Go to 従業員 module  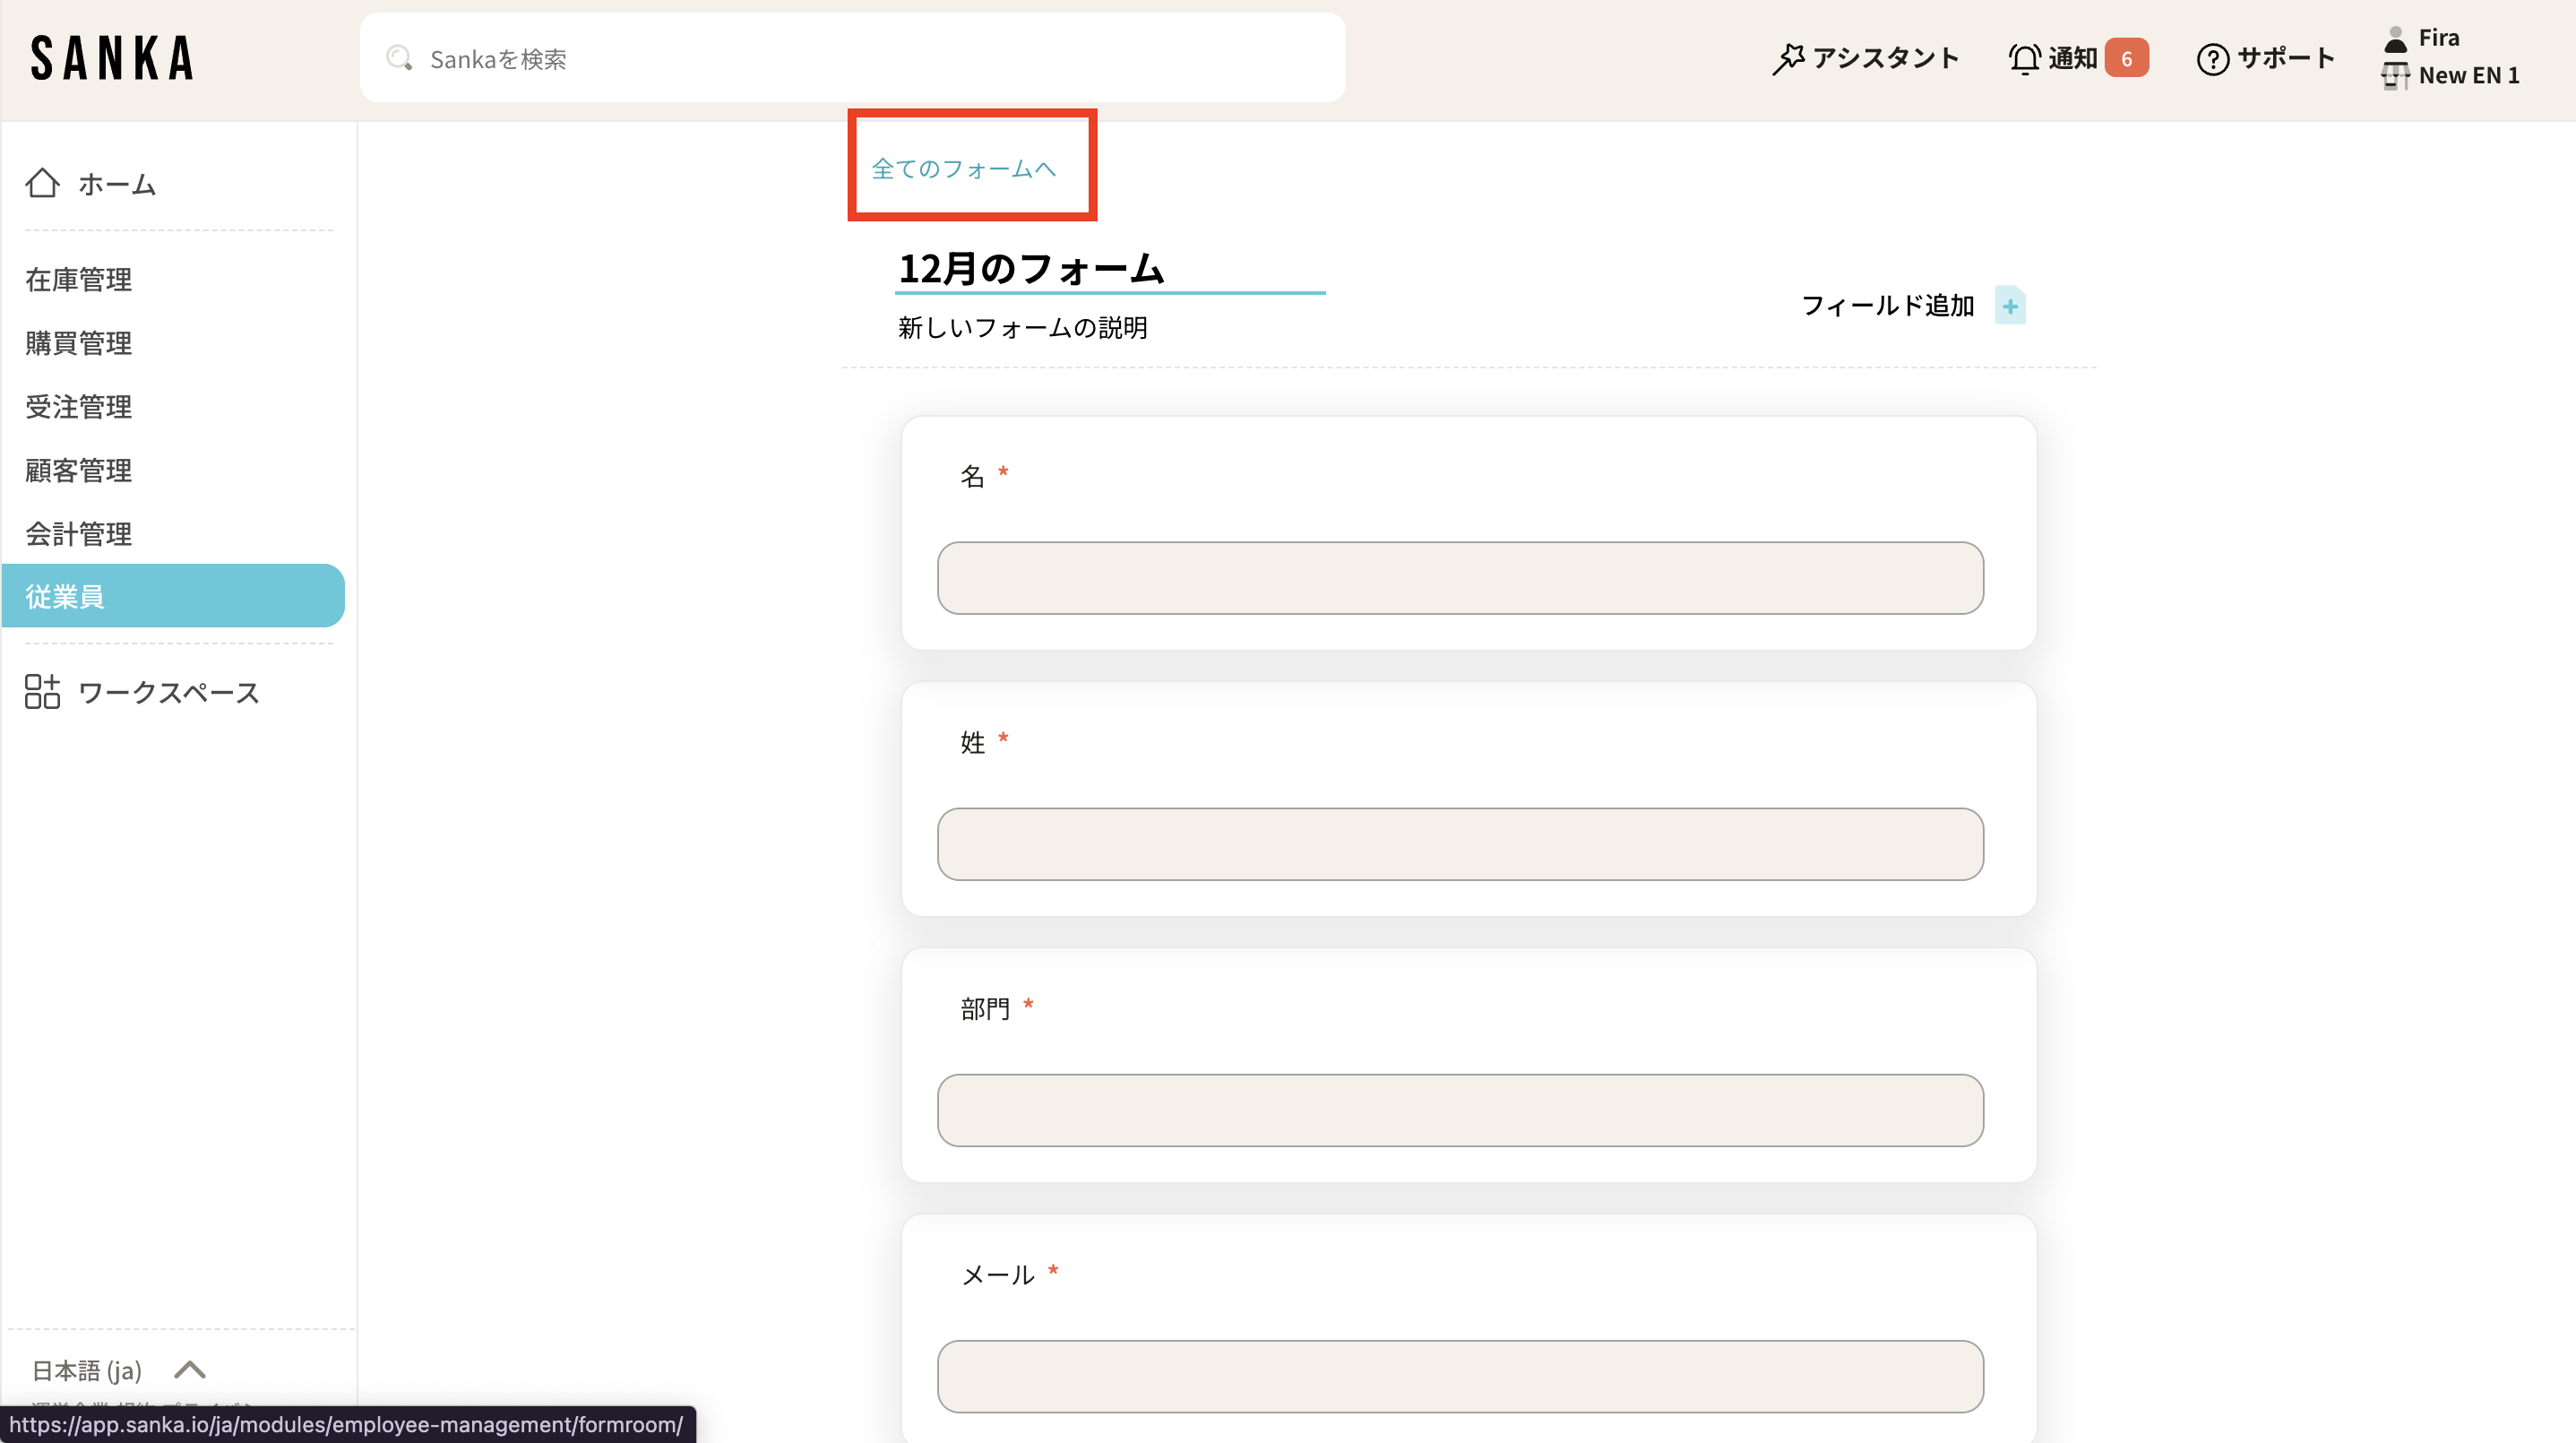click(172, 596)
